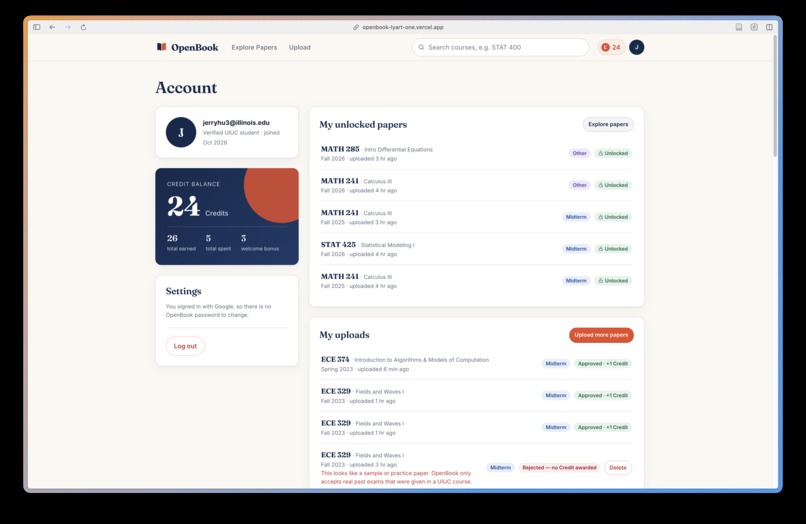Click the Account page heading
The height and width of the screenshot is (524, 806).
(x=186, y=87)
